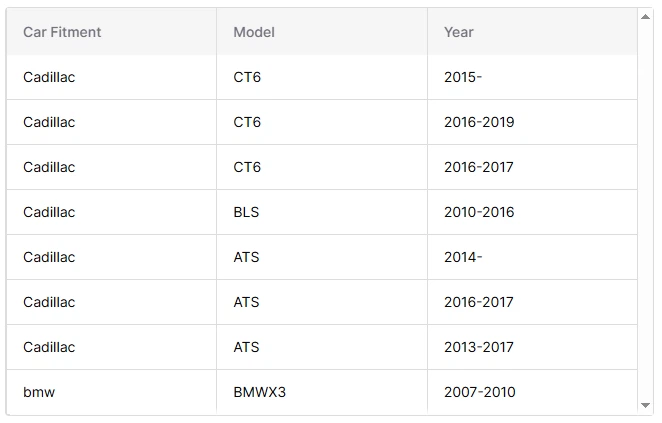
Task: Select the BMWX3 model cell
Action: click(x=259, y=392)
